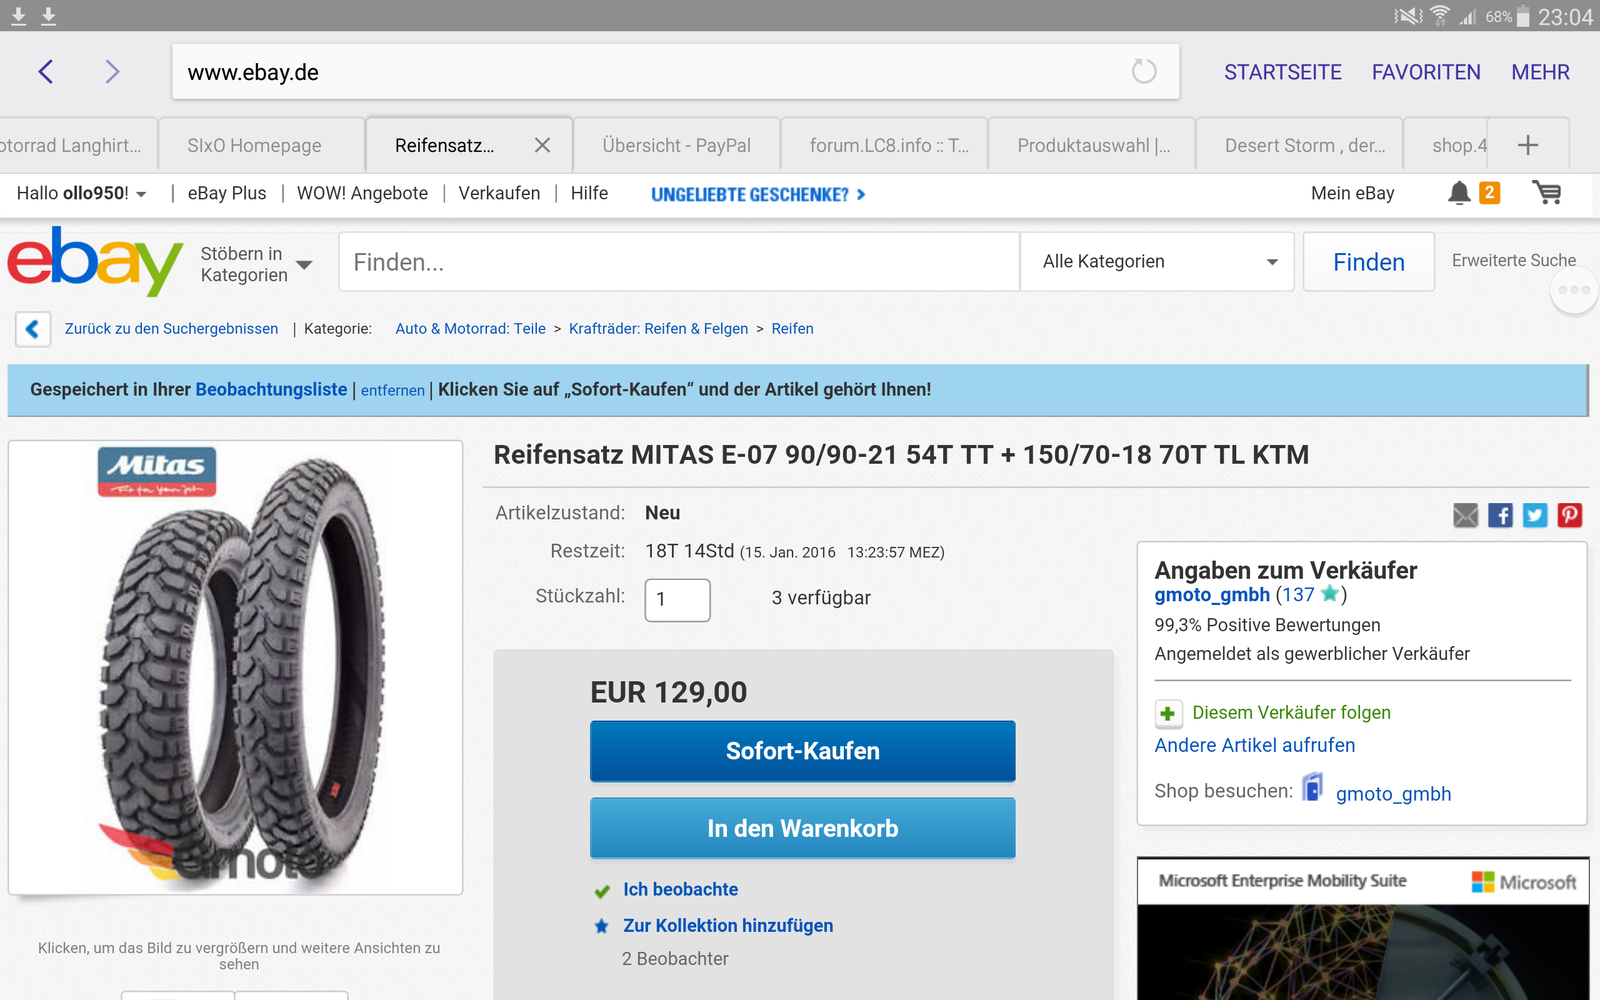Share listing via email icon
The image size is (1600, 1000).
(x=1465, y=515)
